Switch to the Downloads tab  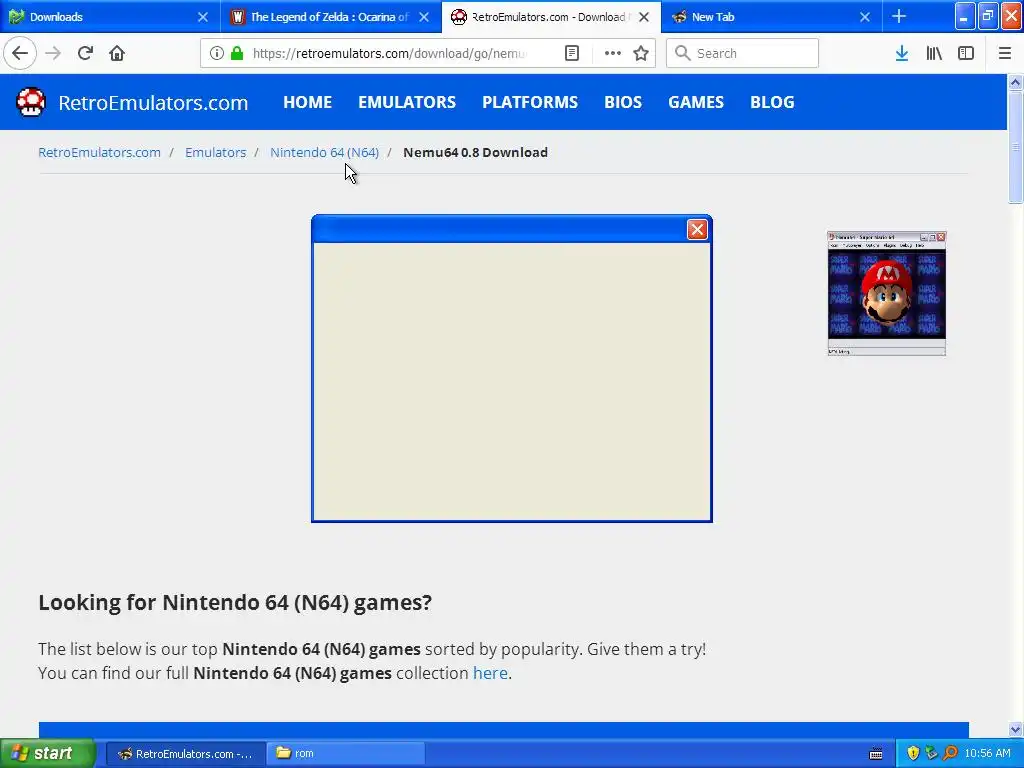110,16
